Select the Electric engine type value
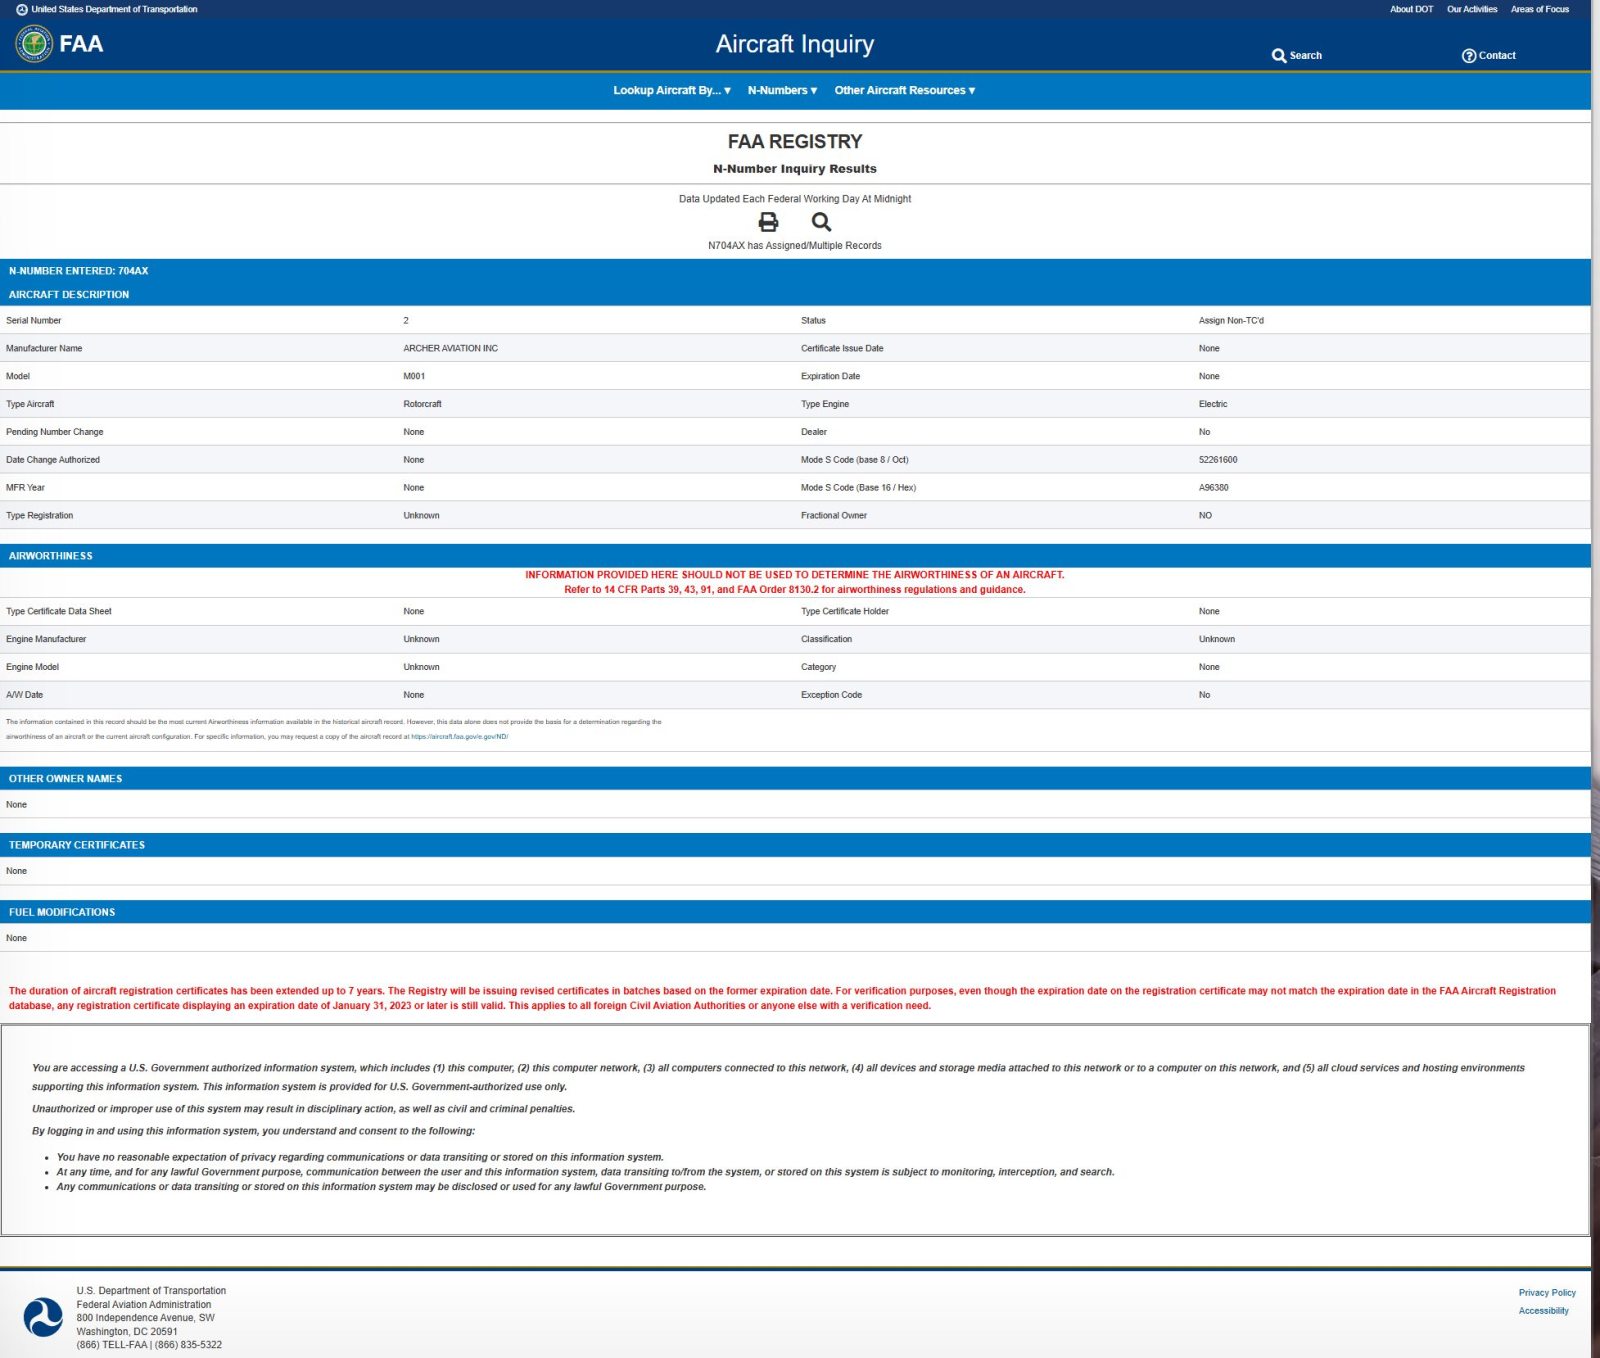The height and width of the screenshot is (1358, 1600). click(1213, 404)
